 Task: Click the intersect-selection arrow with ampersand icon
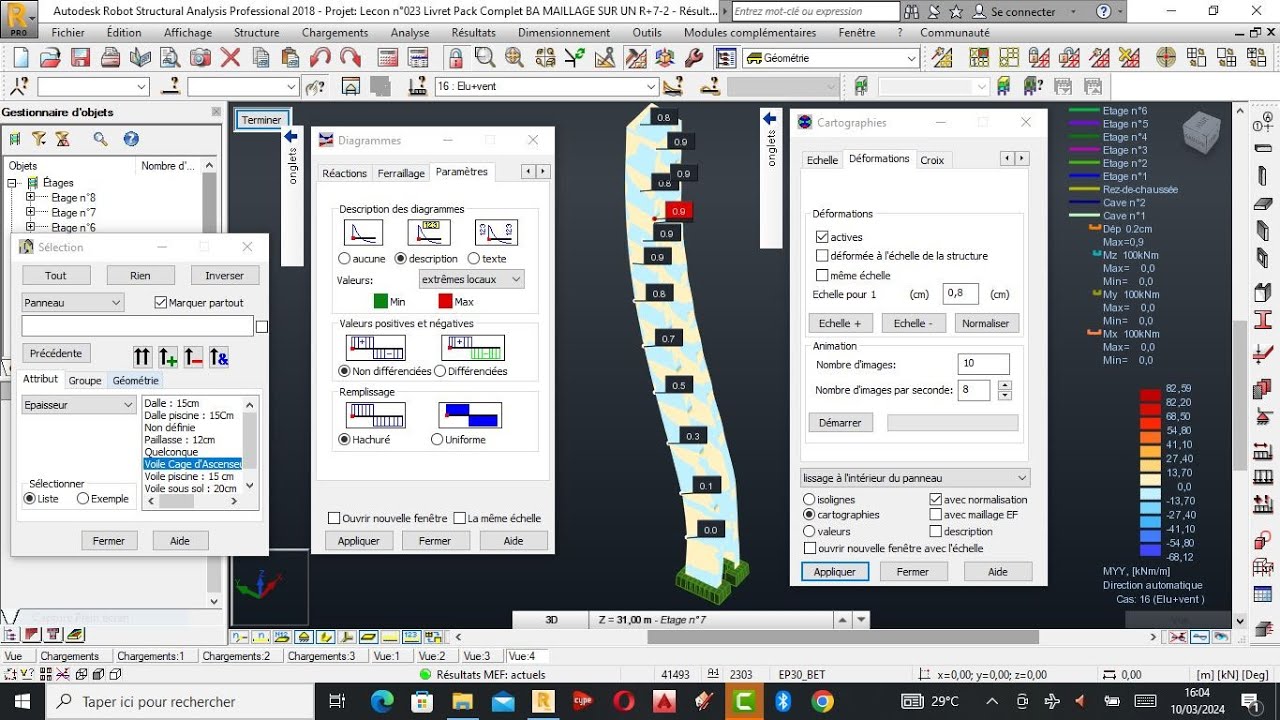click(220, 357)
